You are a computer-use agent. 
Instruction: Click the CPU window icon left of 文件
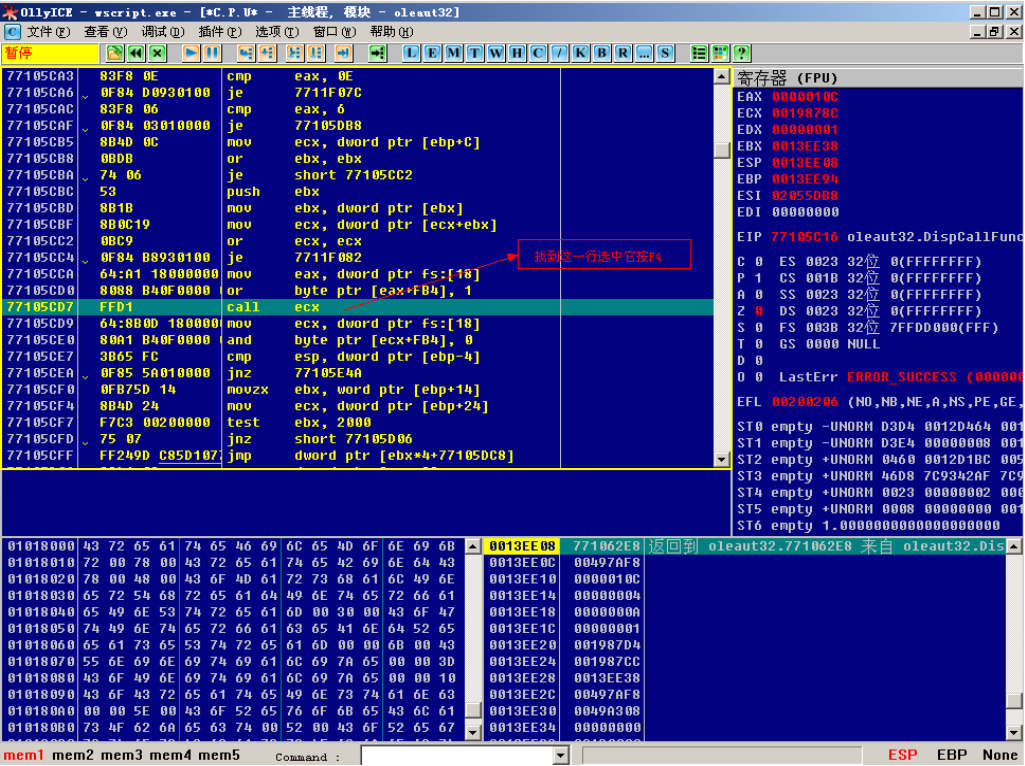(x=12, y=32)
